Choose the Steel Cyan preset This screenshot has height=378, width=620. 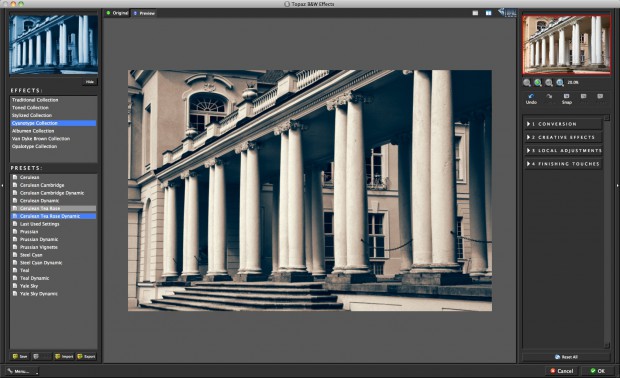[x=53, y=255]
